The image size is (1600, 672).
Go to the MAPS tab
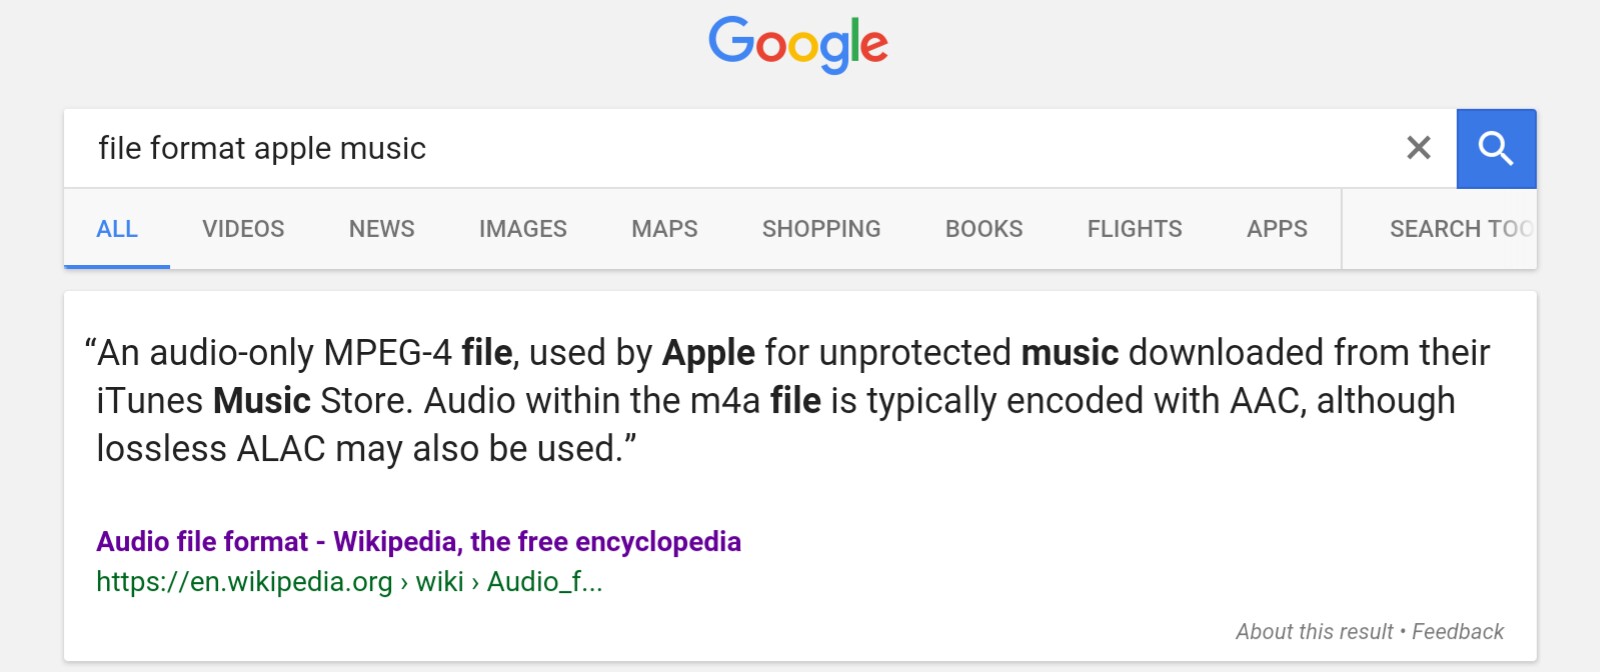coord(664,229)
